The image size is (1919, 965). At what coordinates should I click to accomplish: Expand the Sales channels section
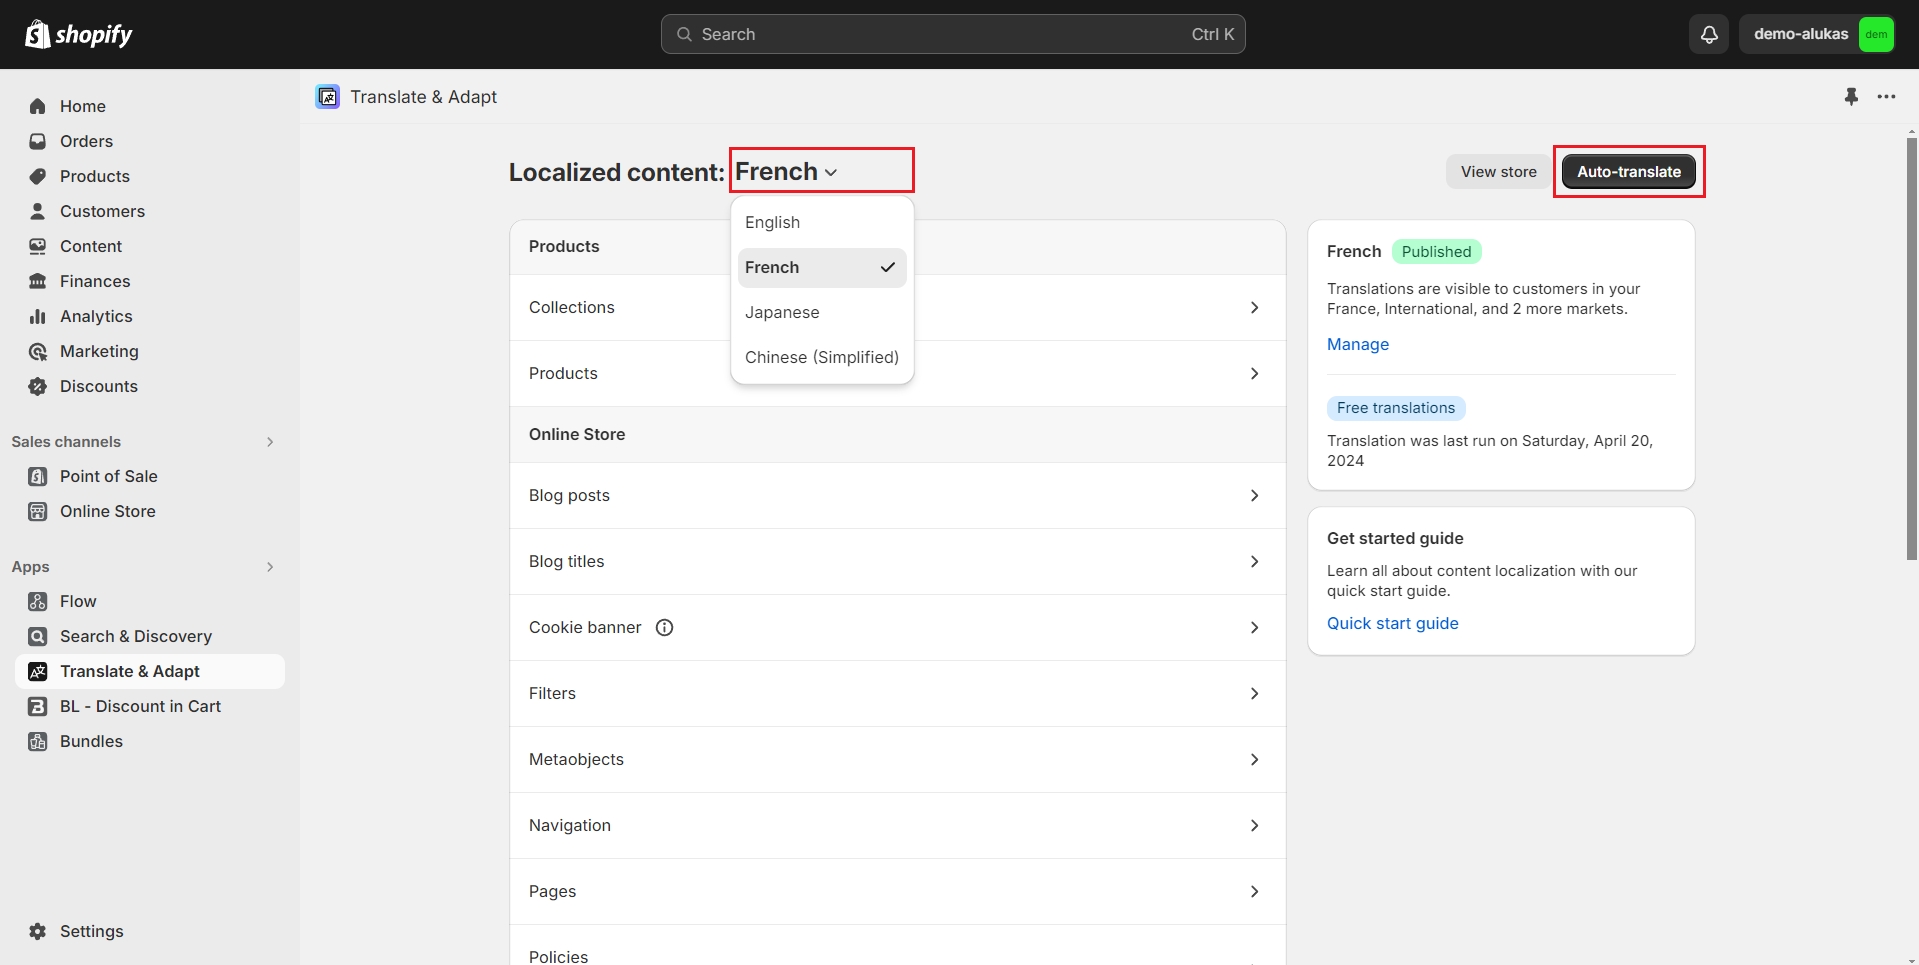point(270,442)
